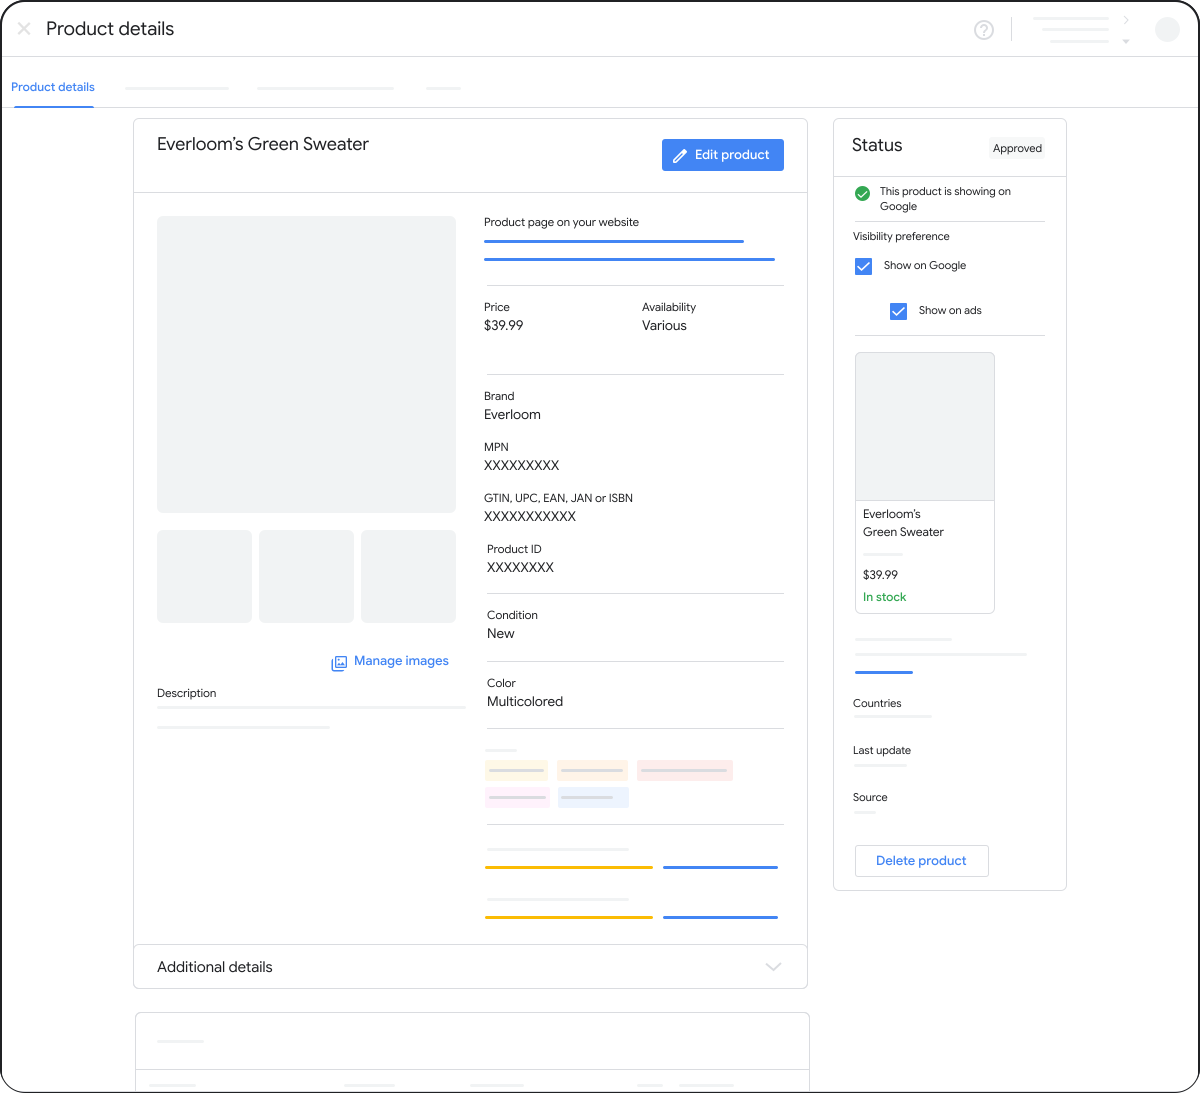Click the account avatar circle
Image resolution: width=1200 pixels, height=1093 pixels.
(x=1167, y=29)
